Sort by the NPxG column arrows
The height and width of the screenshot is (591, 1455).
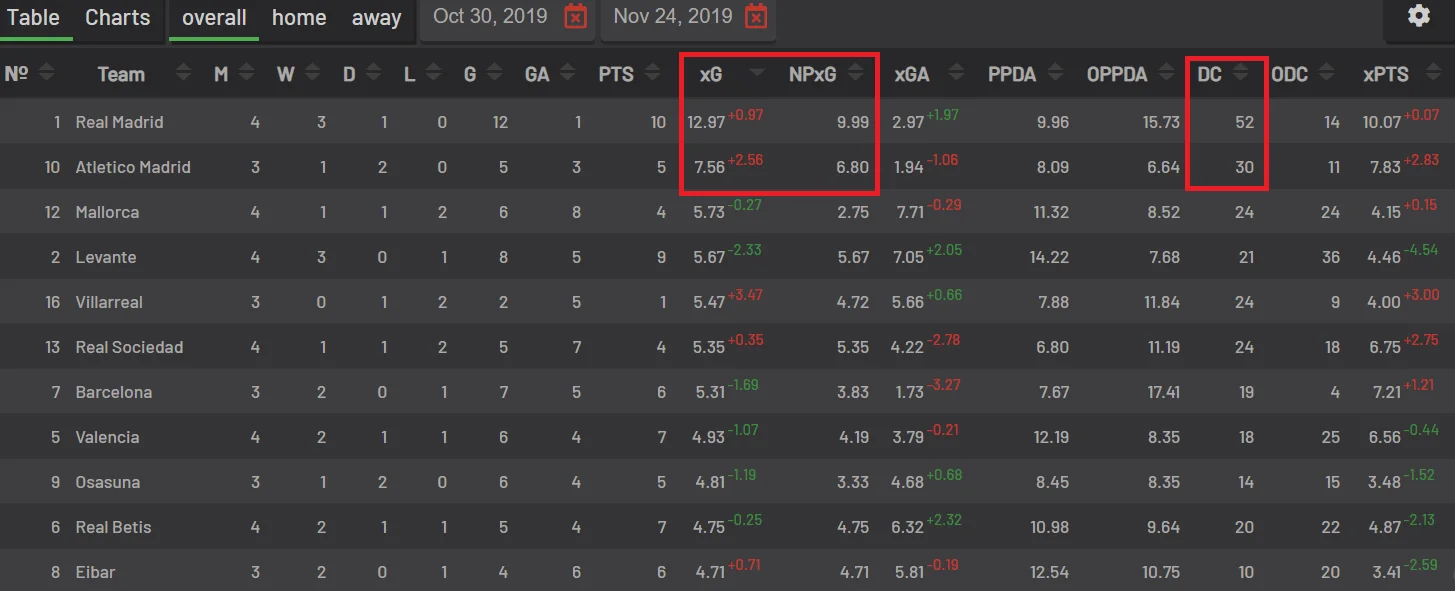pyautogui.click(x=855, y=74)
